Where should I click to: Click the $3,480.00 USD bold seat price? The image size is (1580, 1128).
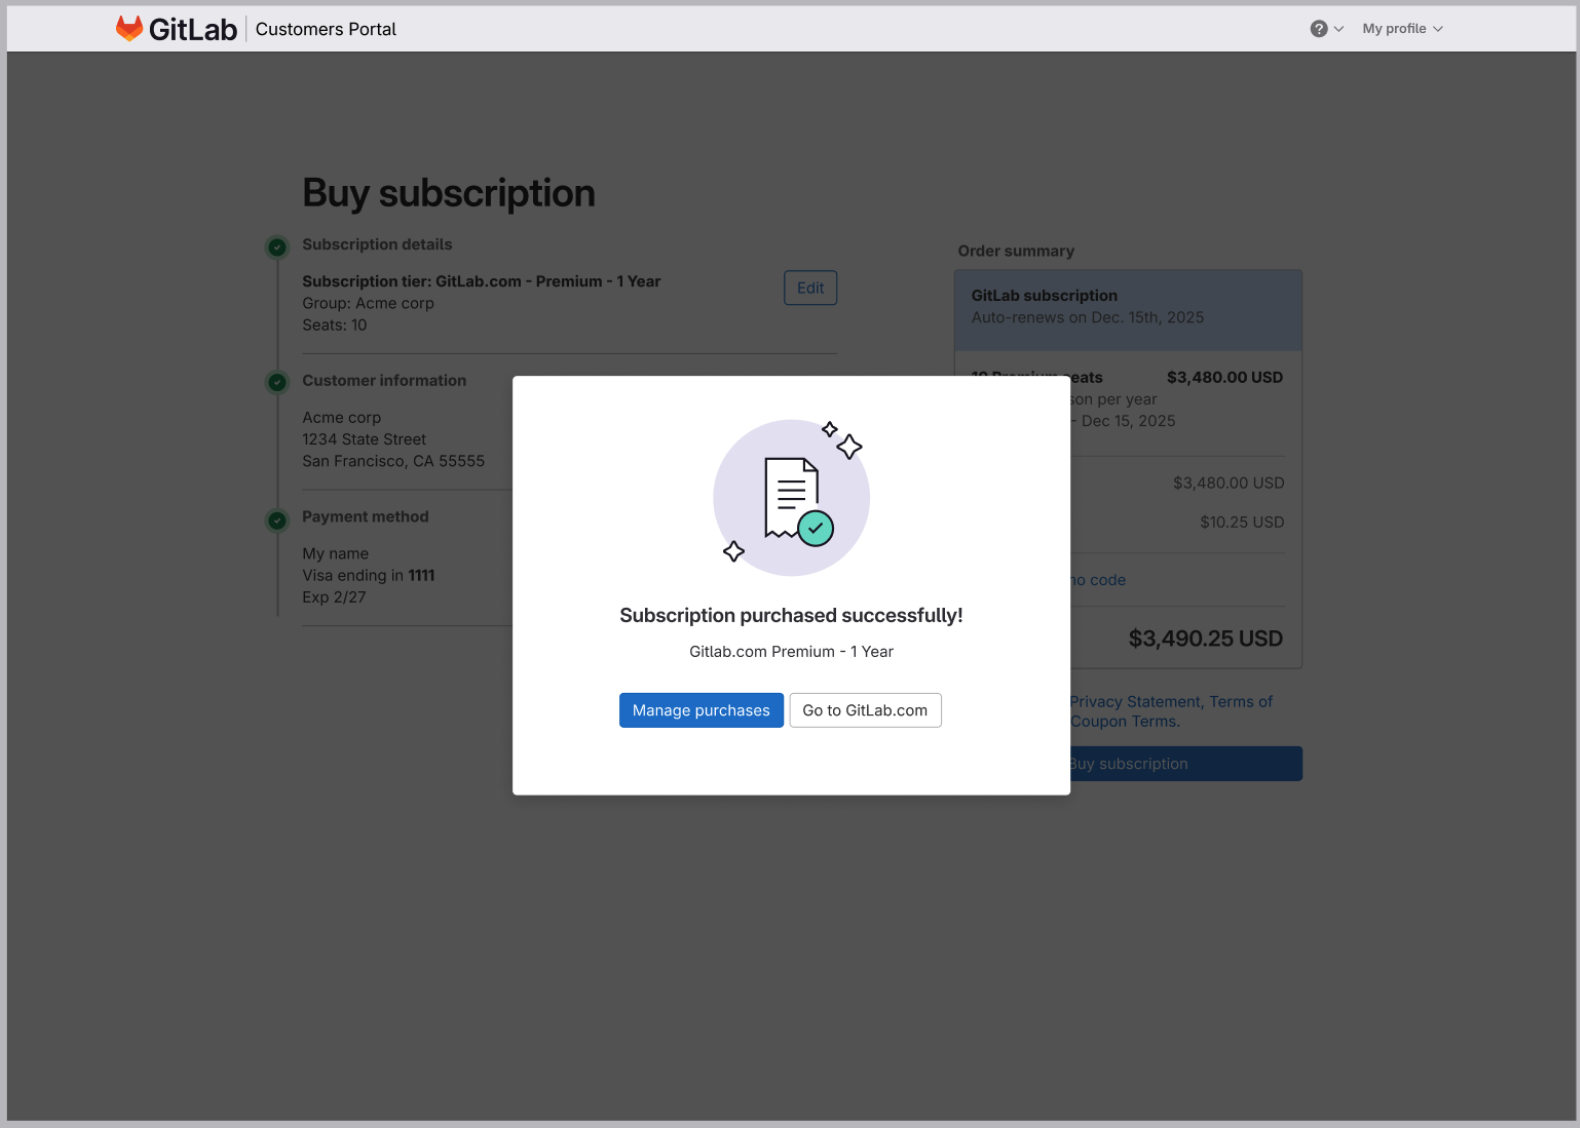[1224, 377]
